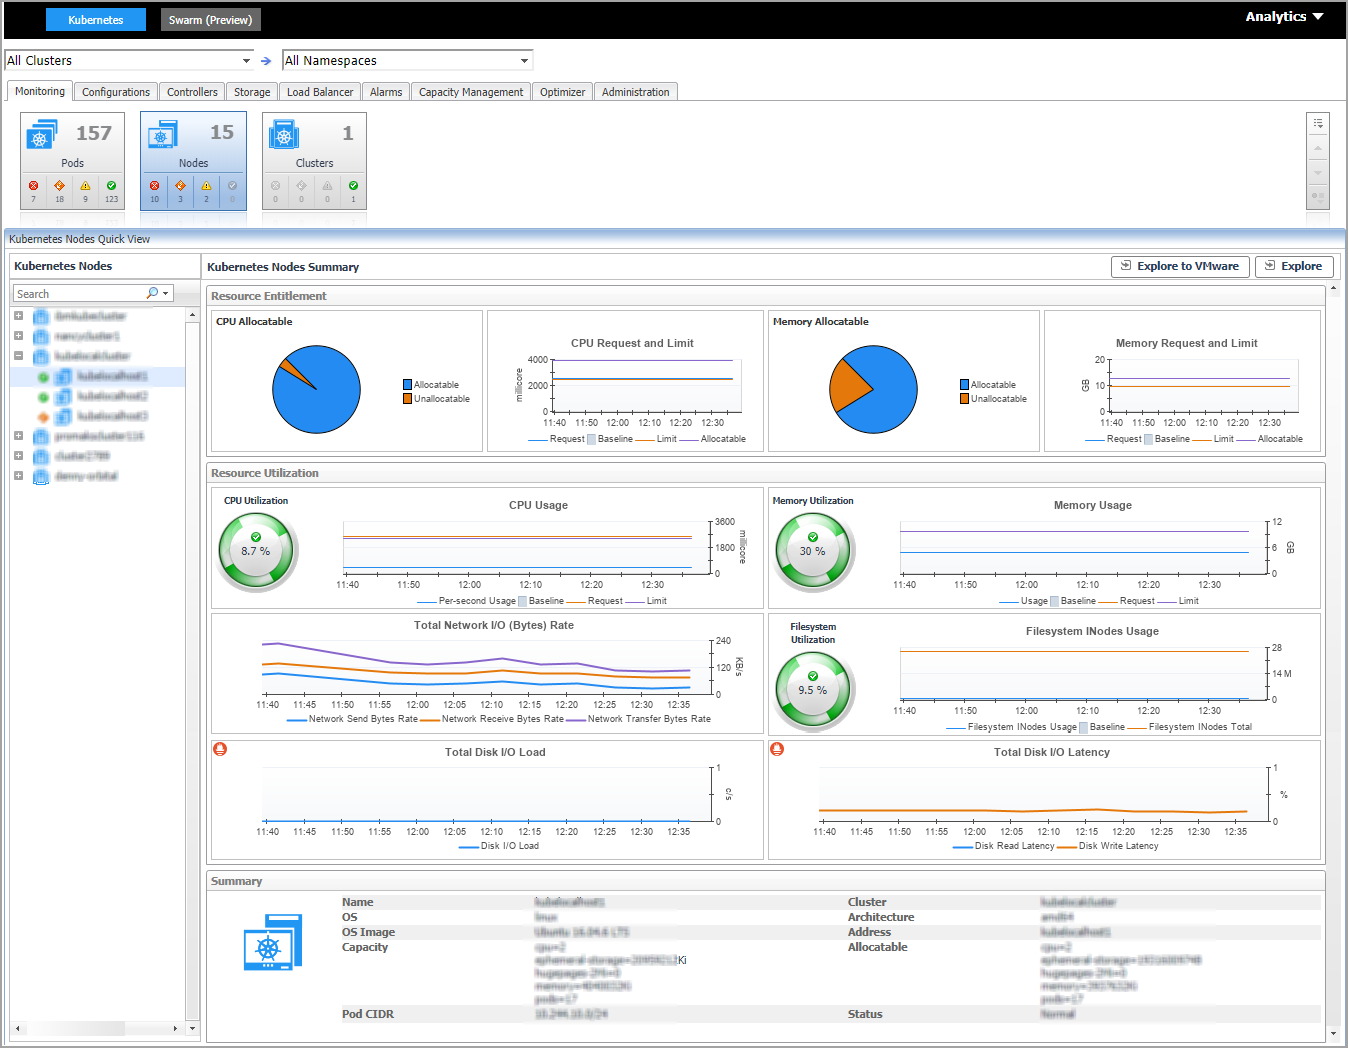Click the Explore to VMware button
1348x1048 pixels.
pos(1180,266)
